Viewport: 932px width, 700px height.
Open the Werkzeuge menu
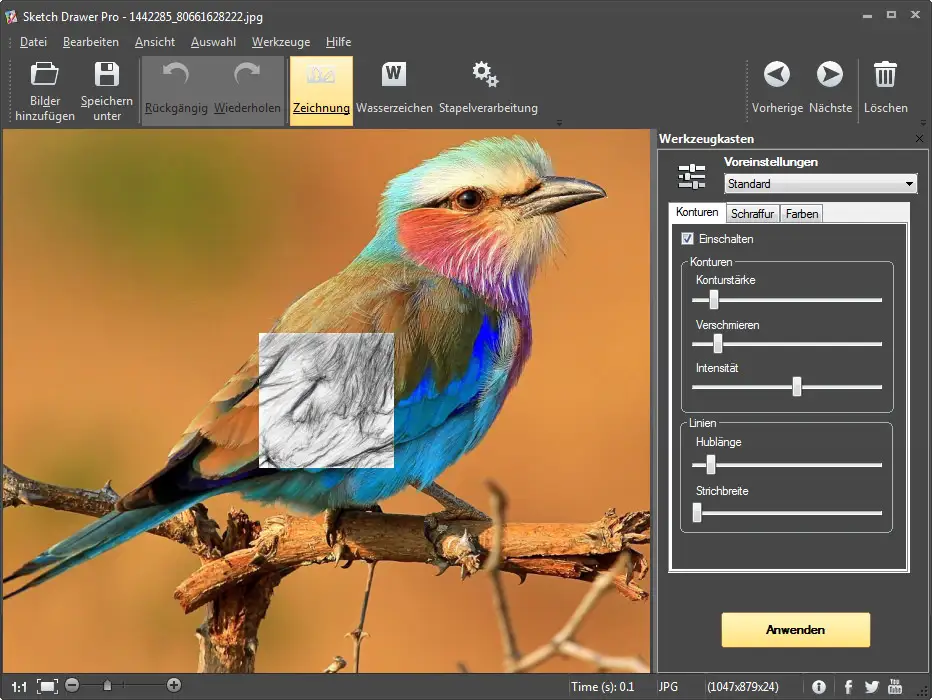(x=281, y=42)
